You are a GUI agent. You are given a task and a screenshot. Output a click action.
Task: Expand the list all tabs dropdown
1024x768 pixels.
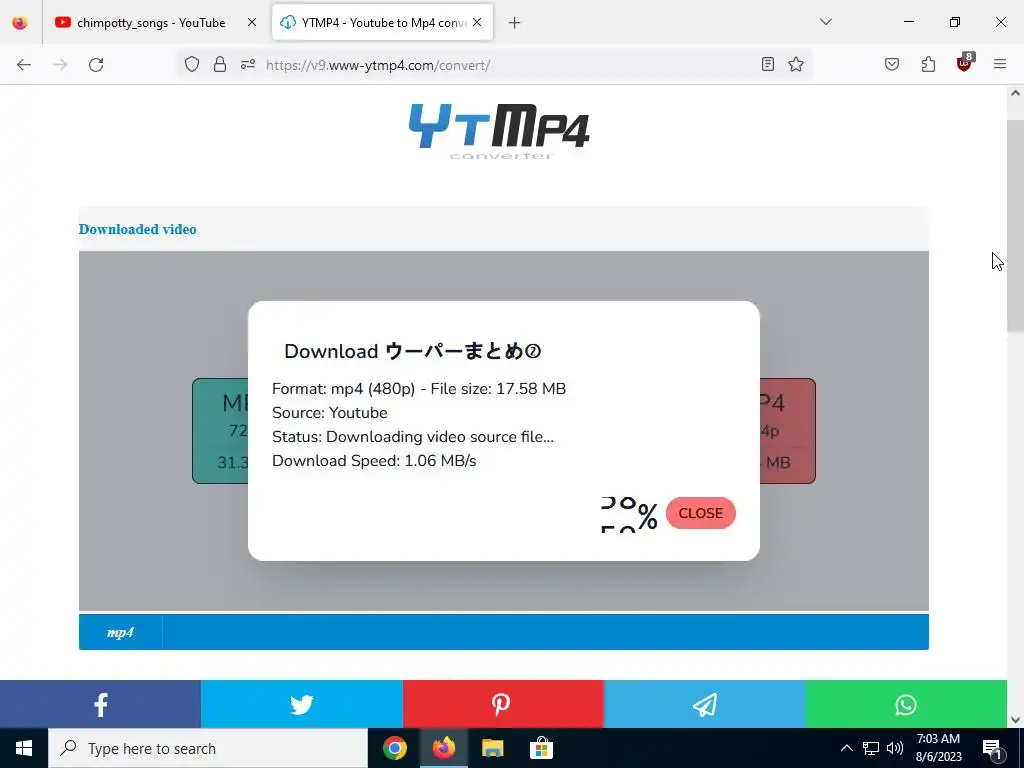tap(826, 22)
